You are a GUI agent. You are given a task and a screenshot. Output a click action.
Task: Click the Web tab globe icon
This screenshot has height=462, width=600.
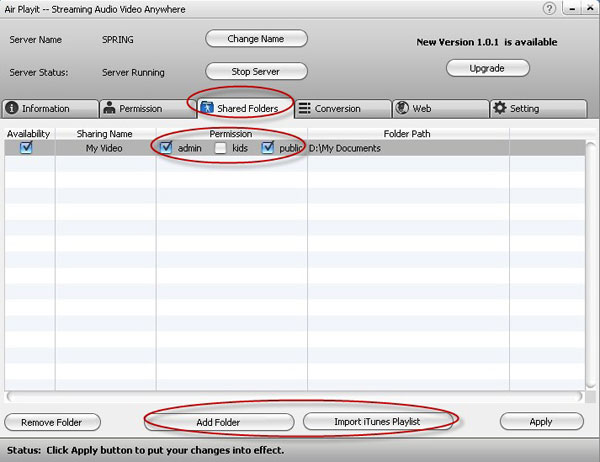(x=402, y=108)
